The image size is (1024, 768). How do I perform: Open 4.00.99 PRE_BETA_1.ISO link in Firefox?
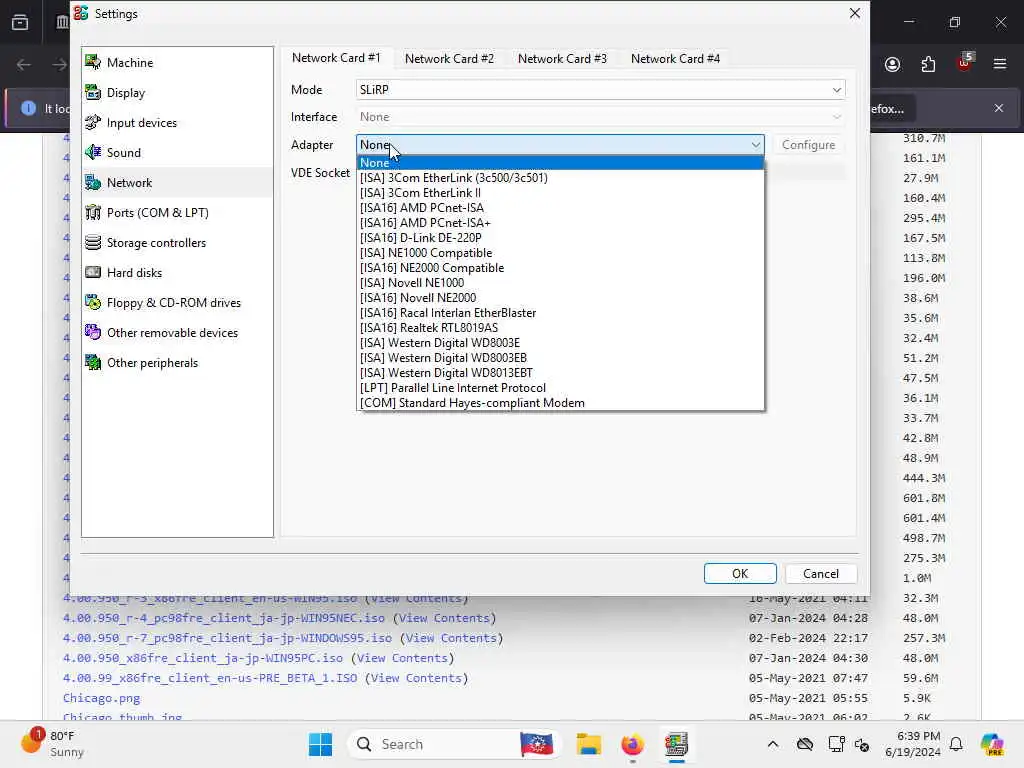(210, 678)
